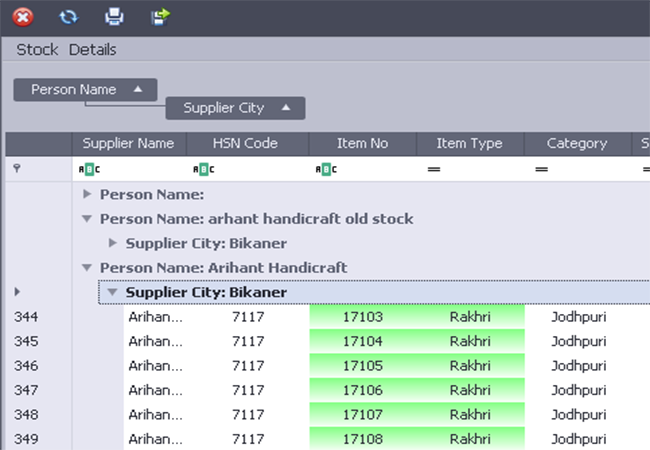The width and height of the screenshot is (650, 450).
Task: Sort by HSN Code column header
Action: click(247, 143)
